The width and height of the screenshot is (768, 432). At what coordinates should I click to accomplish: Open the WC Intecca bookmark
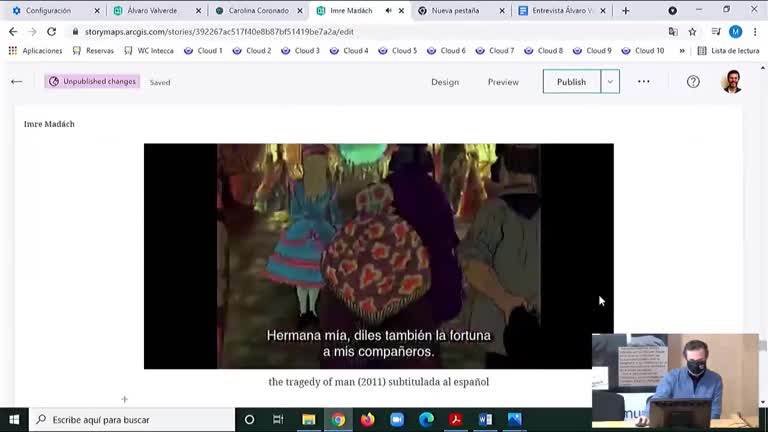coord(149,50)
